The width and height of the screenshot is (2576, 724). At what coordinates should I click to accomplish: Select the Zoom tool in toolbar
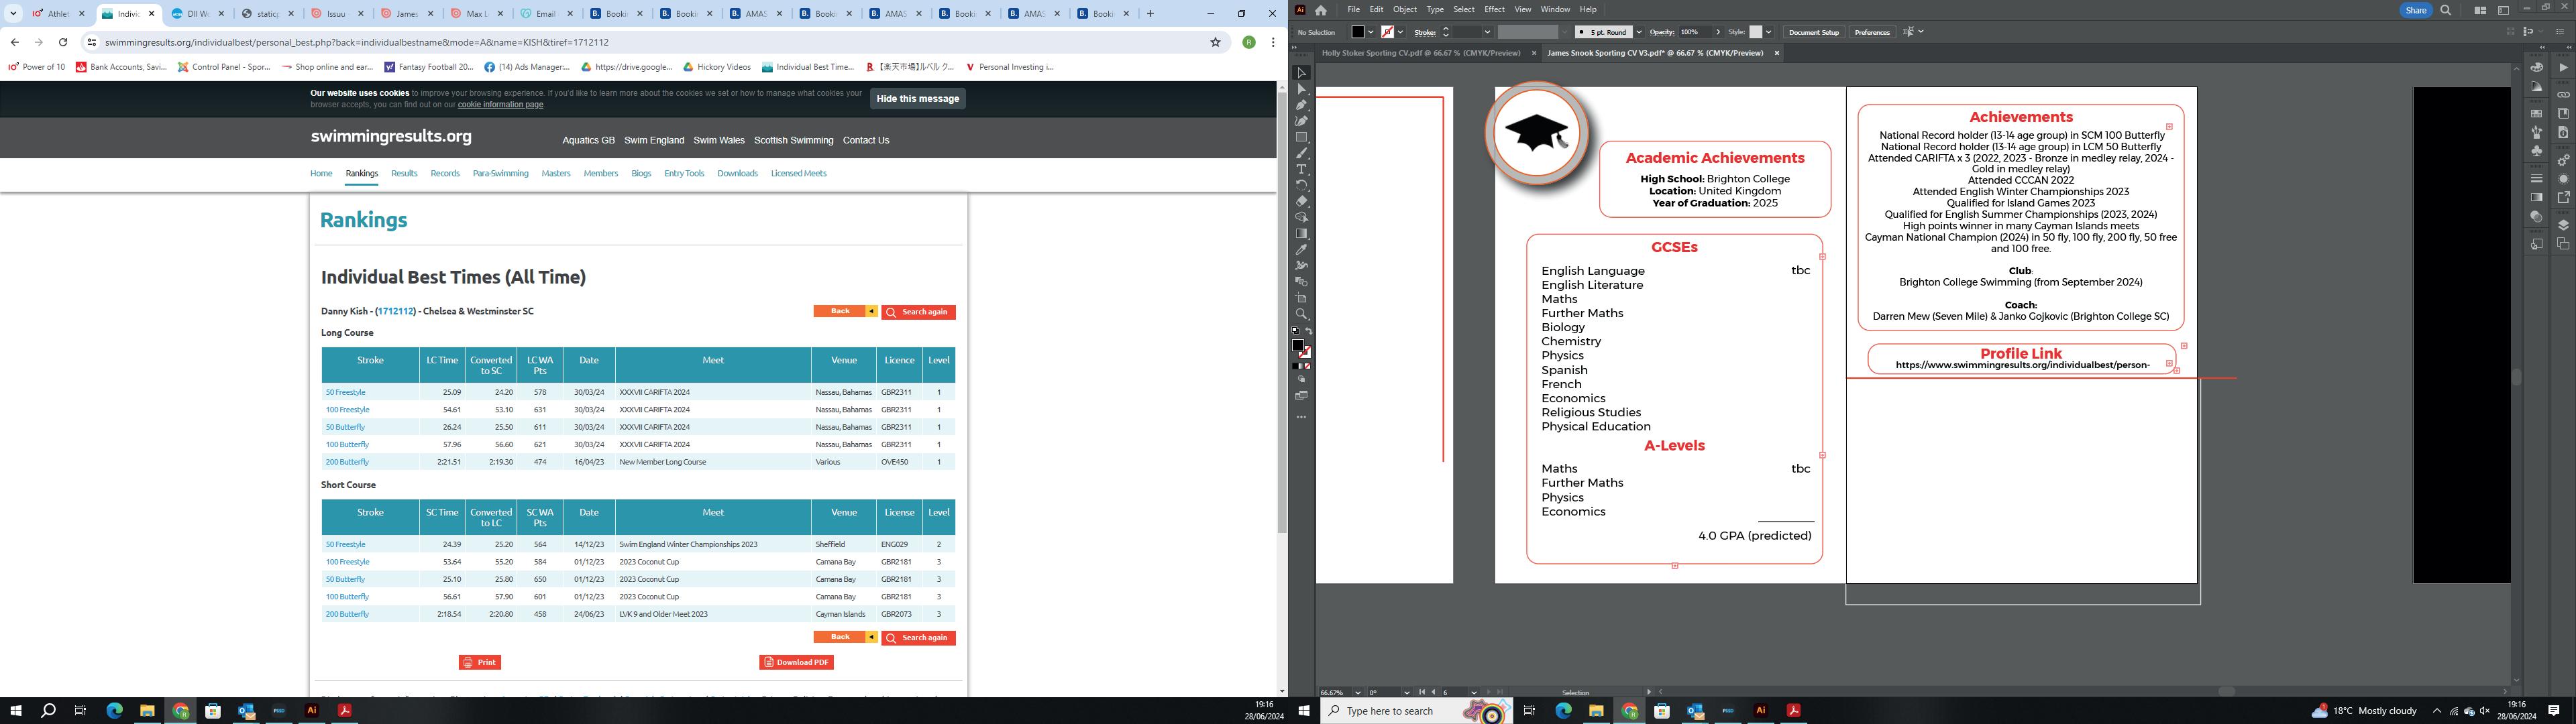tap(1301, 314)
